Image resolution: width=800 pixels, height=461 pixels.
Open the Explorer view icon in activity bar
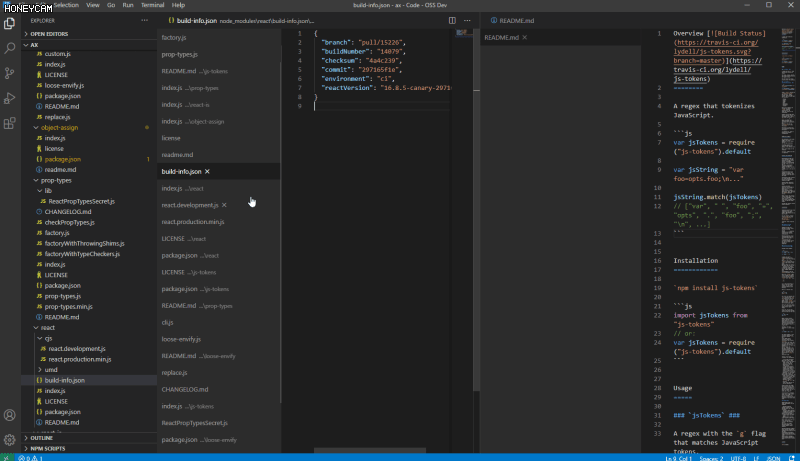click(x=9, y=23)
